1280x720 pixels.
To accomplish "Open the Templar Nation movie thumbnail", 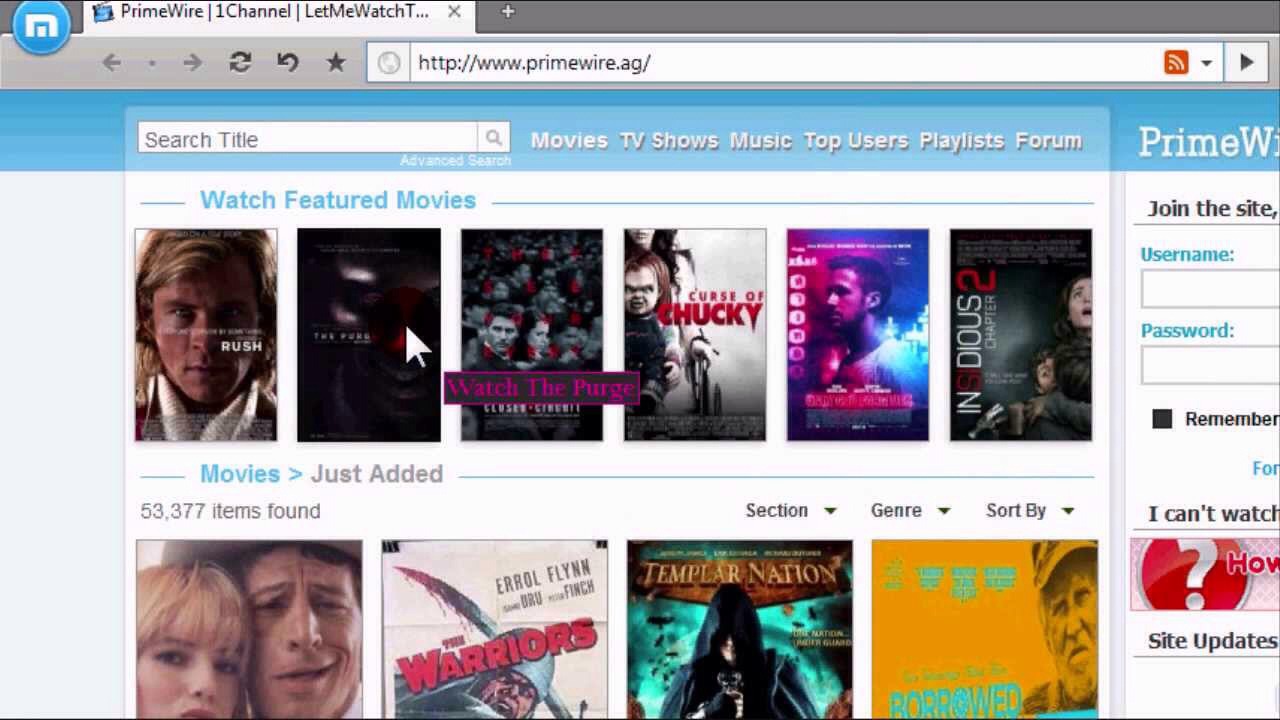I will (740, 630).
